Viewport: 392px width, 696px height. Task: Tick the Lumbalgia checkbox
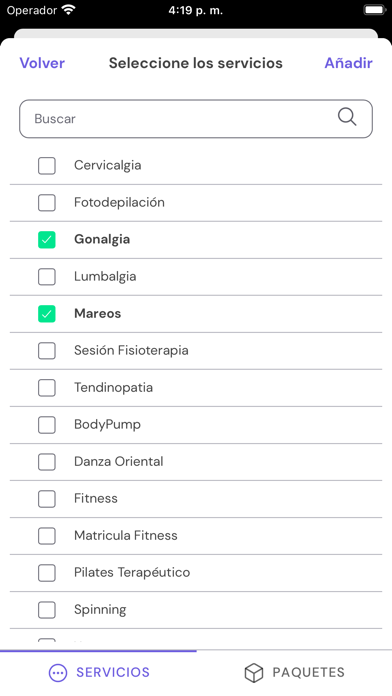pyautogui.click(x=47, y=277)
